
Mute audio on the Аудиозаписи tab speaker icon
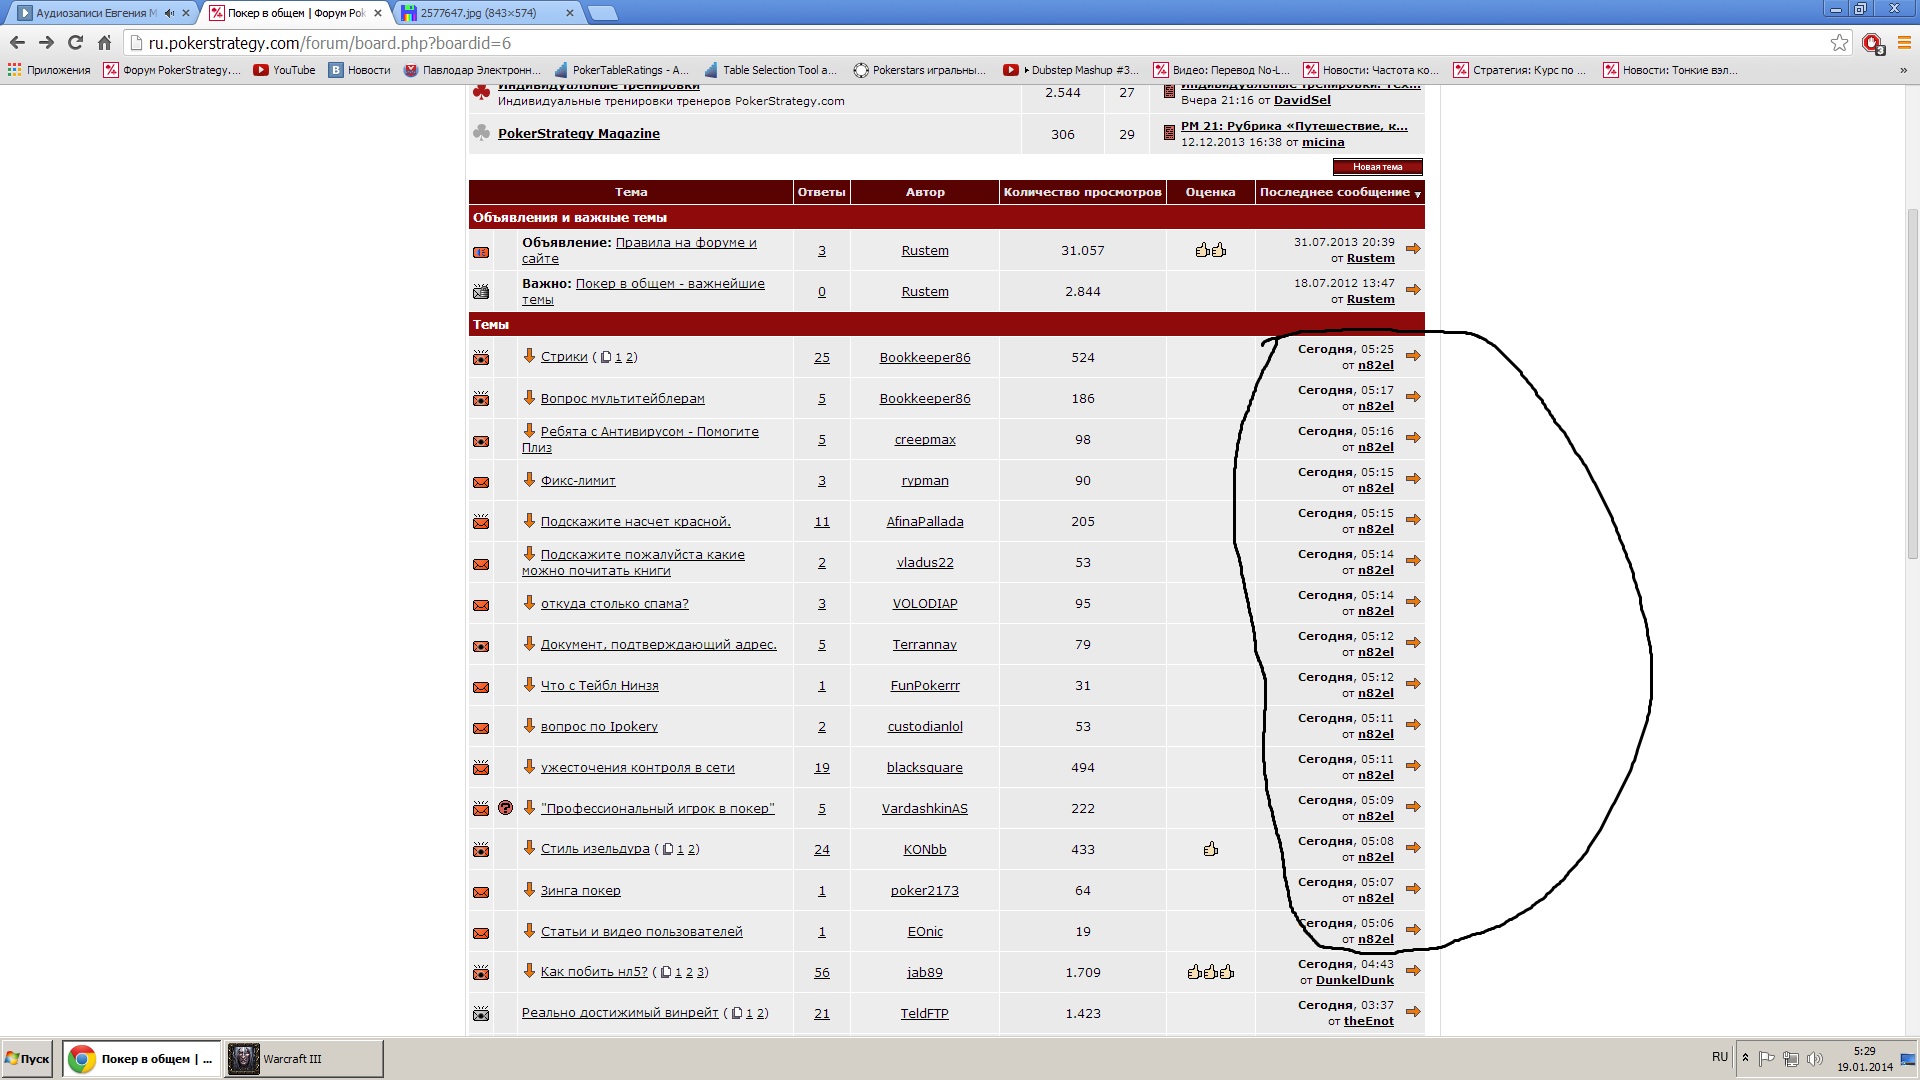click(x=169, y=13)
